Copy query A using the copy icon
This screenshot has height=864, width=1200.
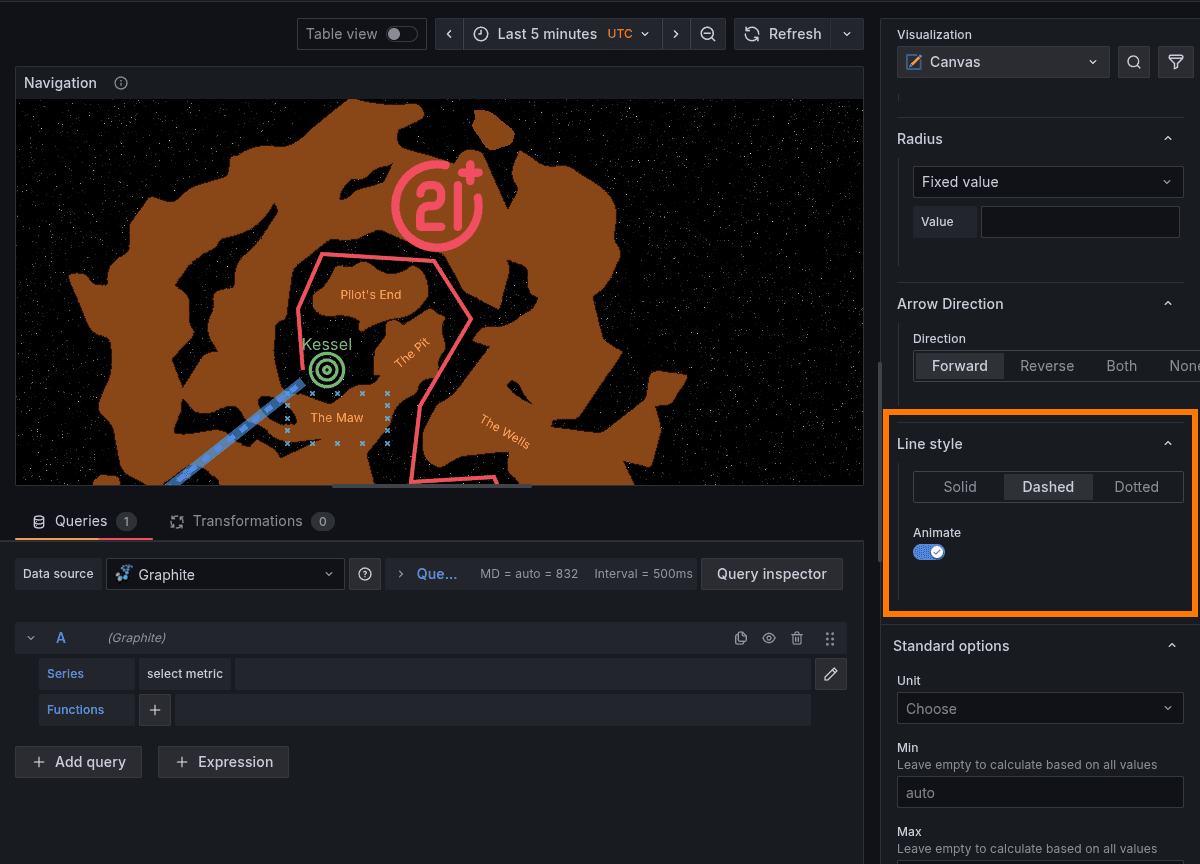click(740, 637)
